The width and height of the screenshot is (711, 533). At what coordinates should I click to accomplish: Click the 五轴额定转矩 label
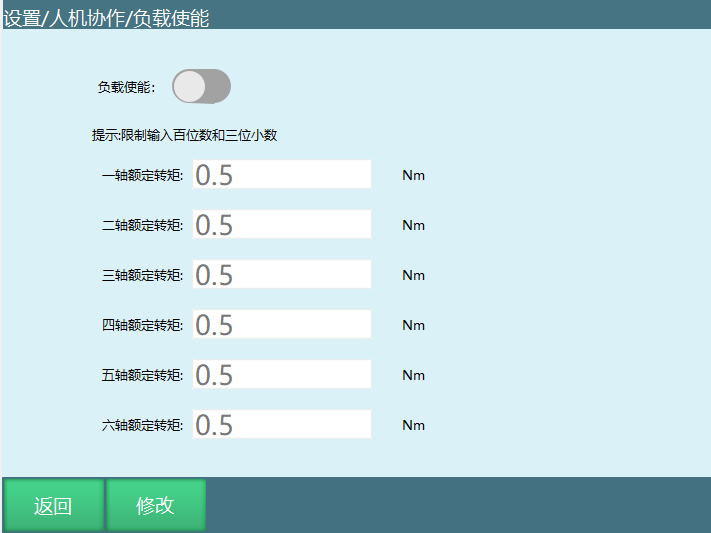[x=142, y=376]
